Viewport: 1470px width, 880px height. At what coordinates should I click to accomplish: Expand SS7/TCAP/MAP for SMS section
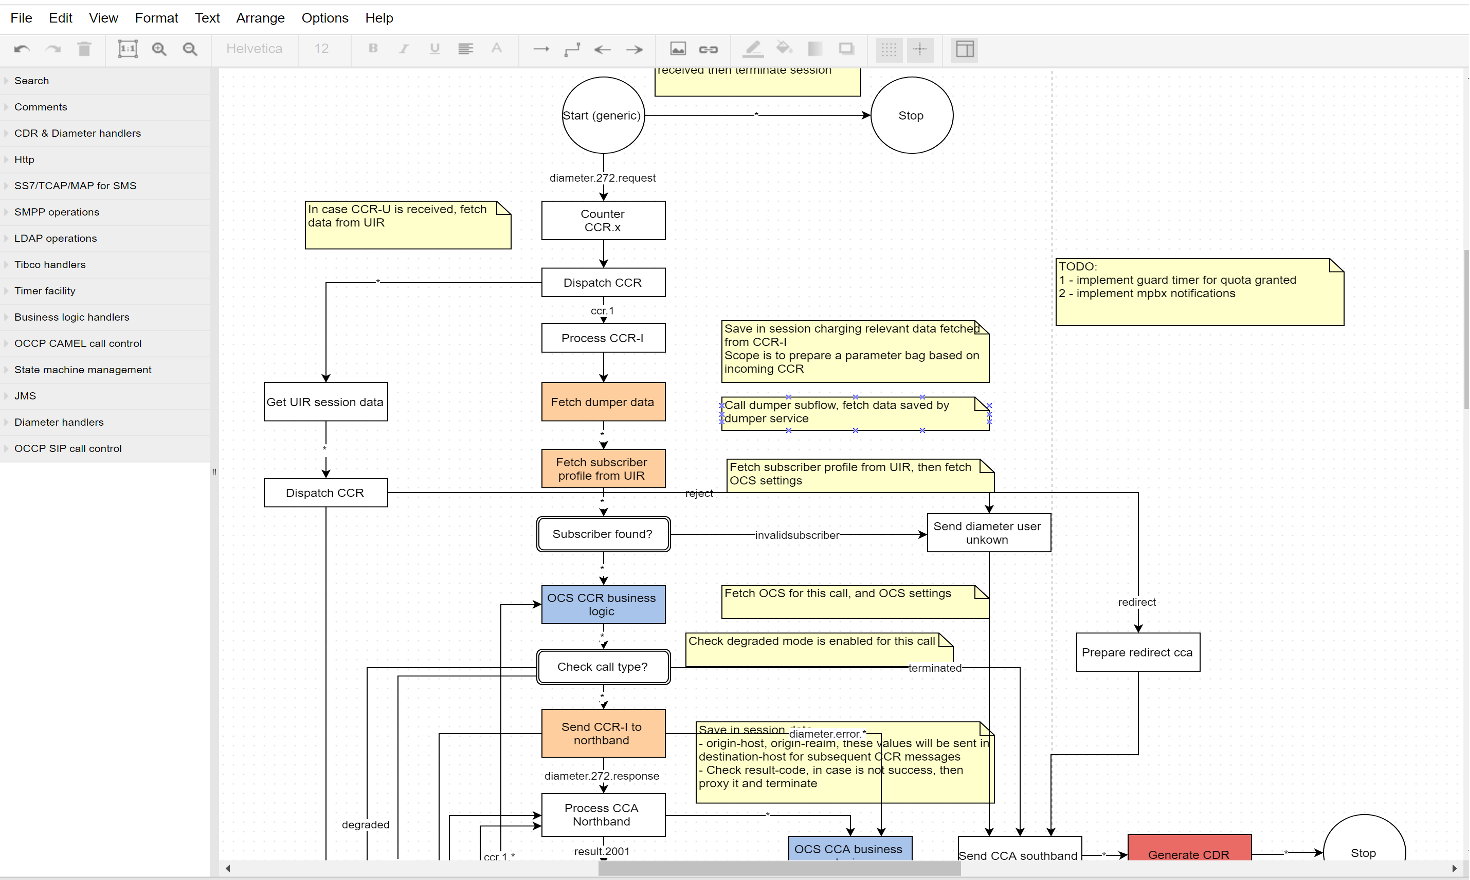[x=105, y=186]
